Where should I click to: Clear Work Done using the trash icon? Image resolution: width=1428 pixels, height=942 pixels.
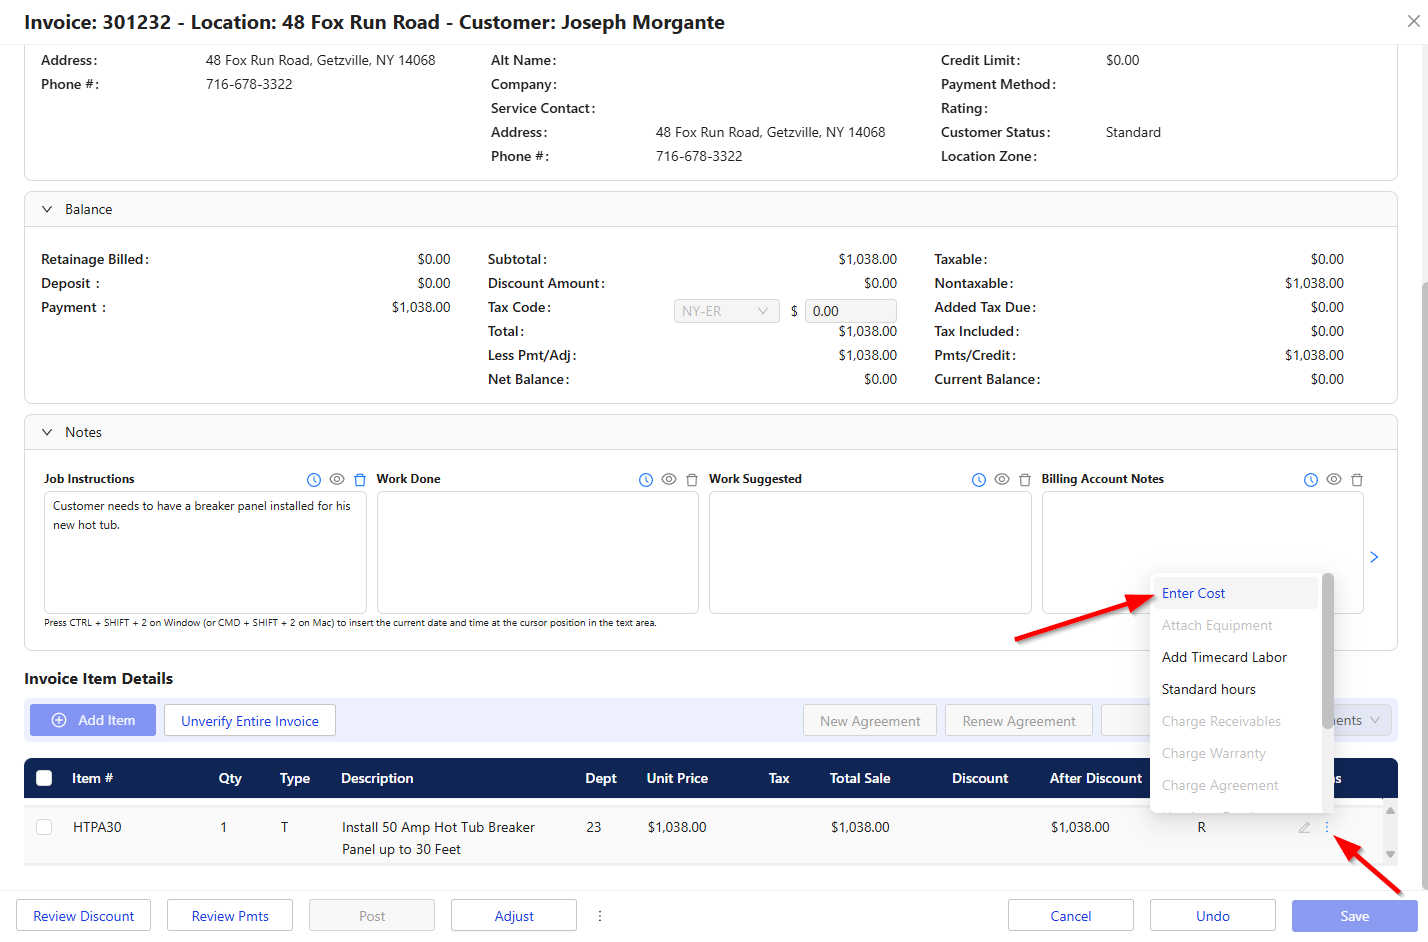point(692,480)
